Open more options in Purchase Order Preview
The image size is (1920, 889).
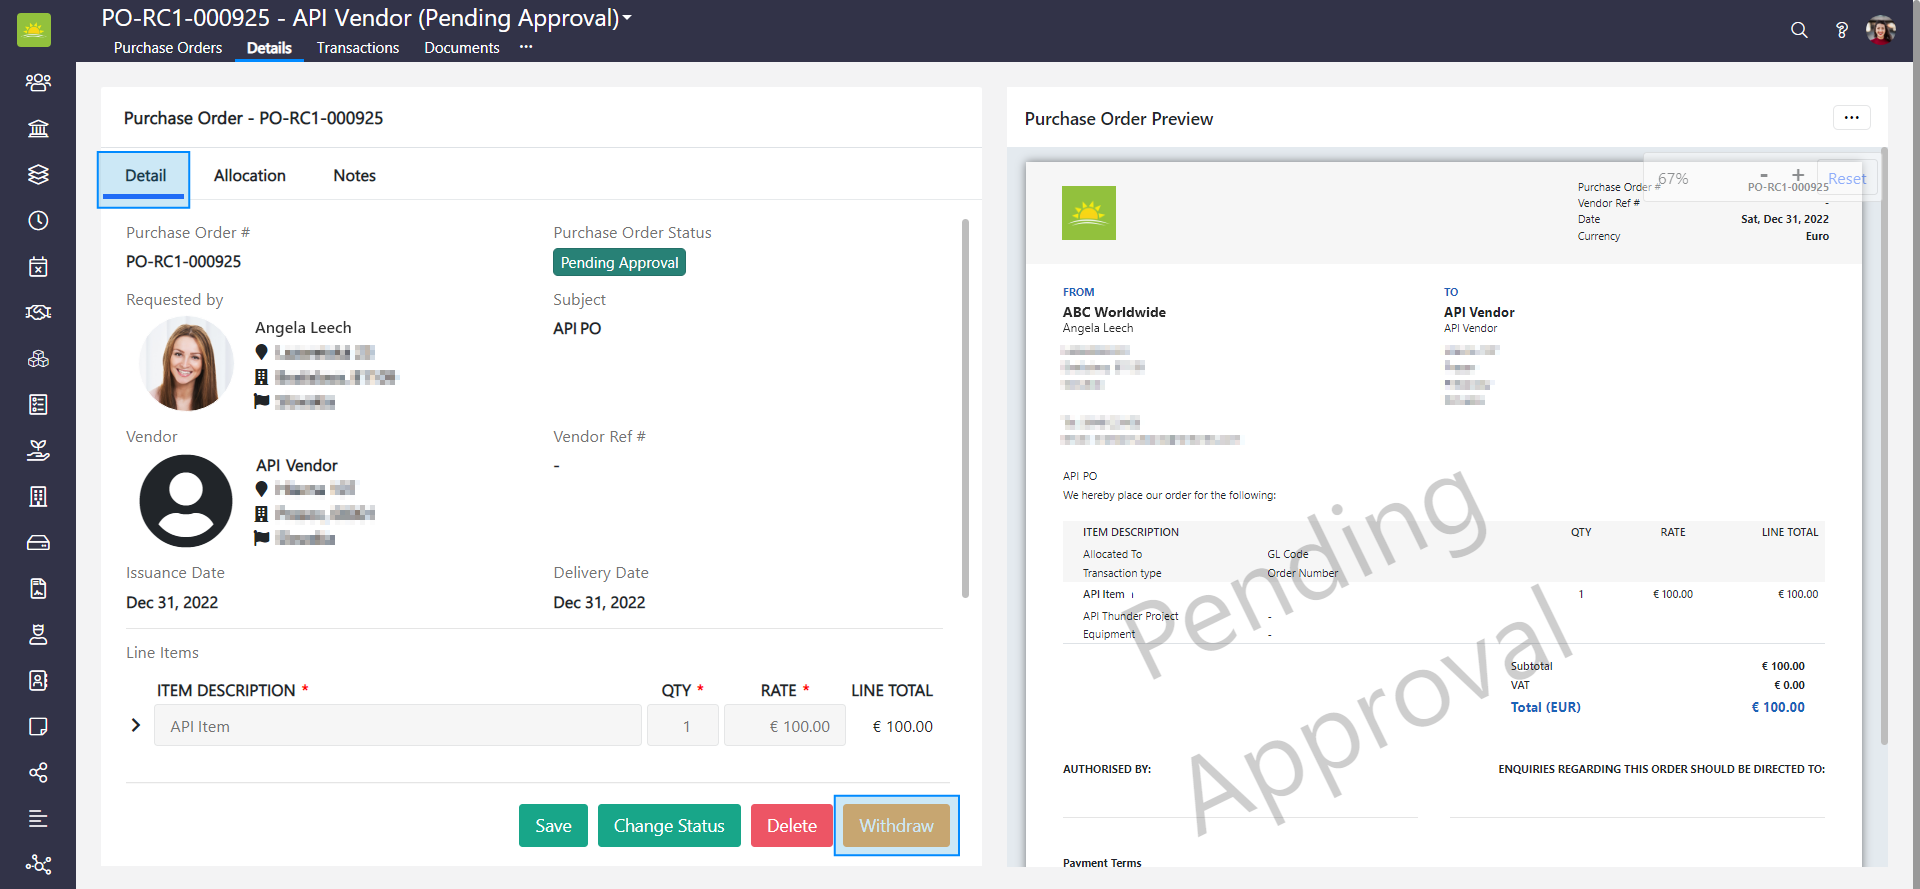tap(1851, 118)
